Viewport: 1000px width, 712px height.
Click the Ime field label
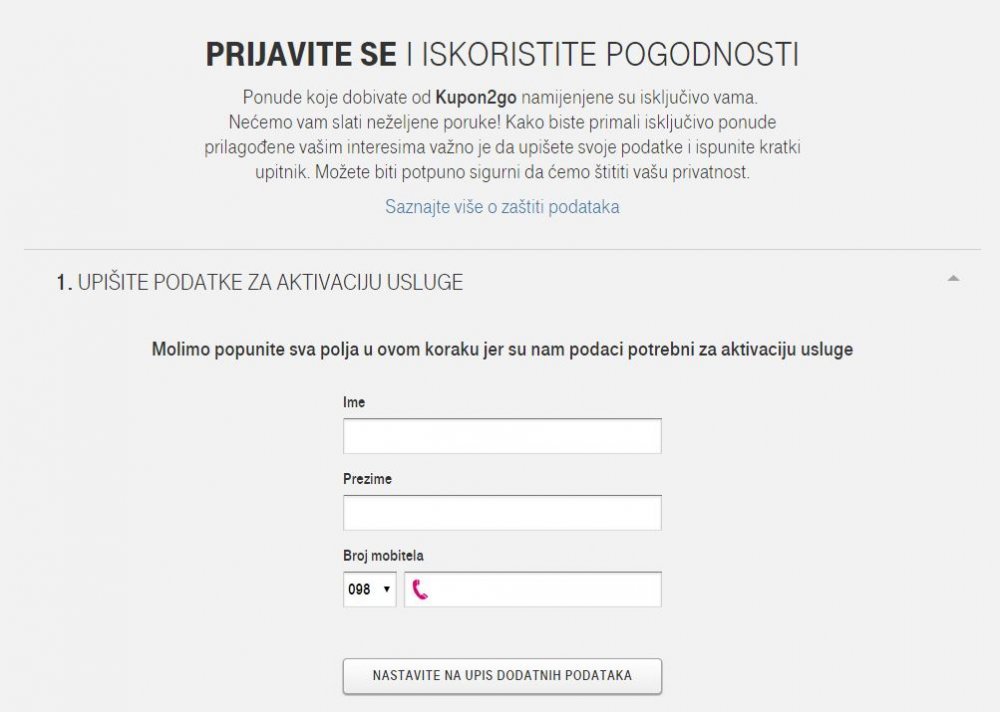coord(354,402)
